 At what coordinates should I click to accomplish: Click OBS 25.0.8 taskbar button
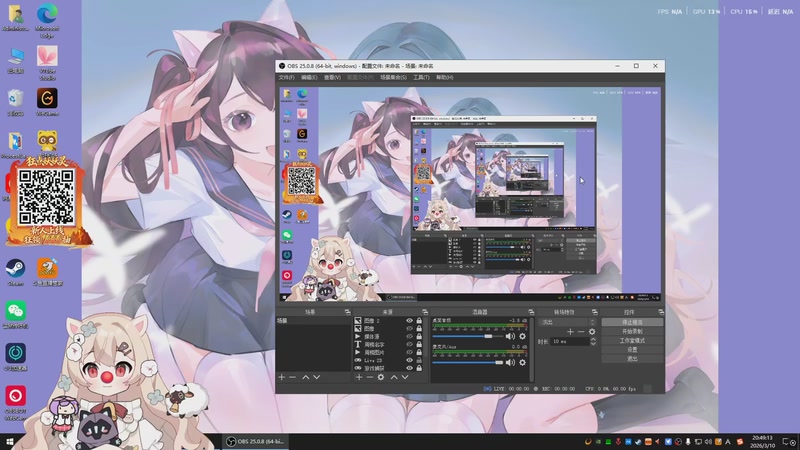click(256, 441)
